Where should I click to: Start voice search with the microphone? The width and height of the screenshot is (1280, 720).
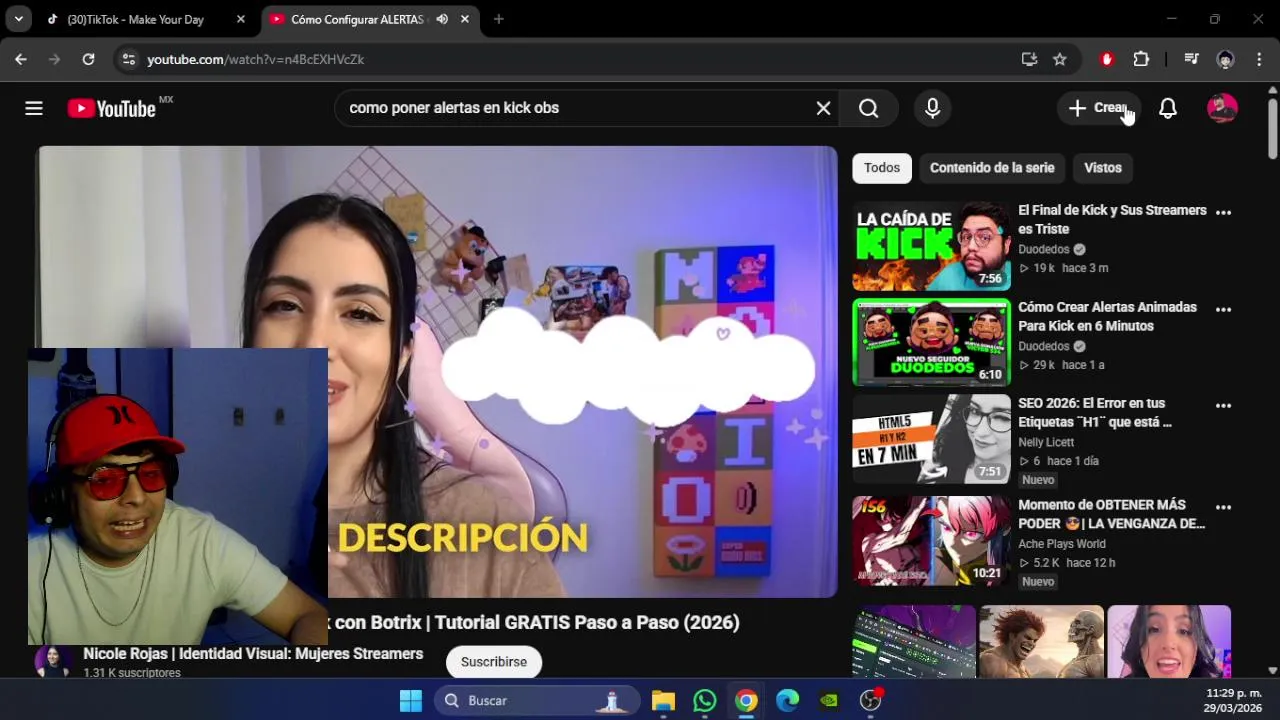coord(932,108)
